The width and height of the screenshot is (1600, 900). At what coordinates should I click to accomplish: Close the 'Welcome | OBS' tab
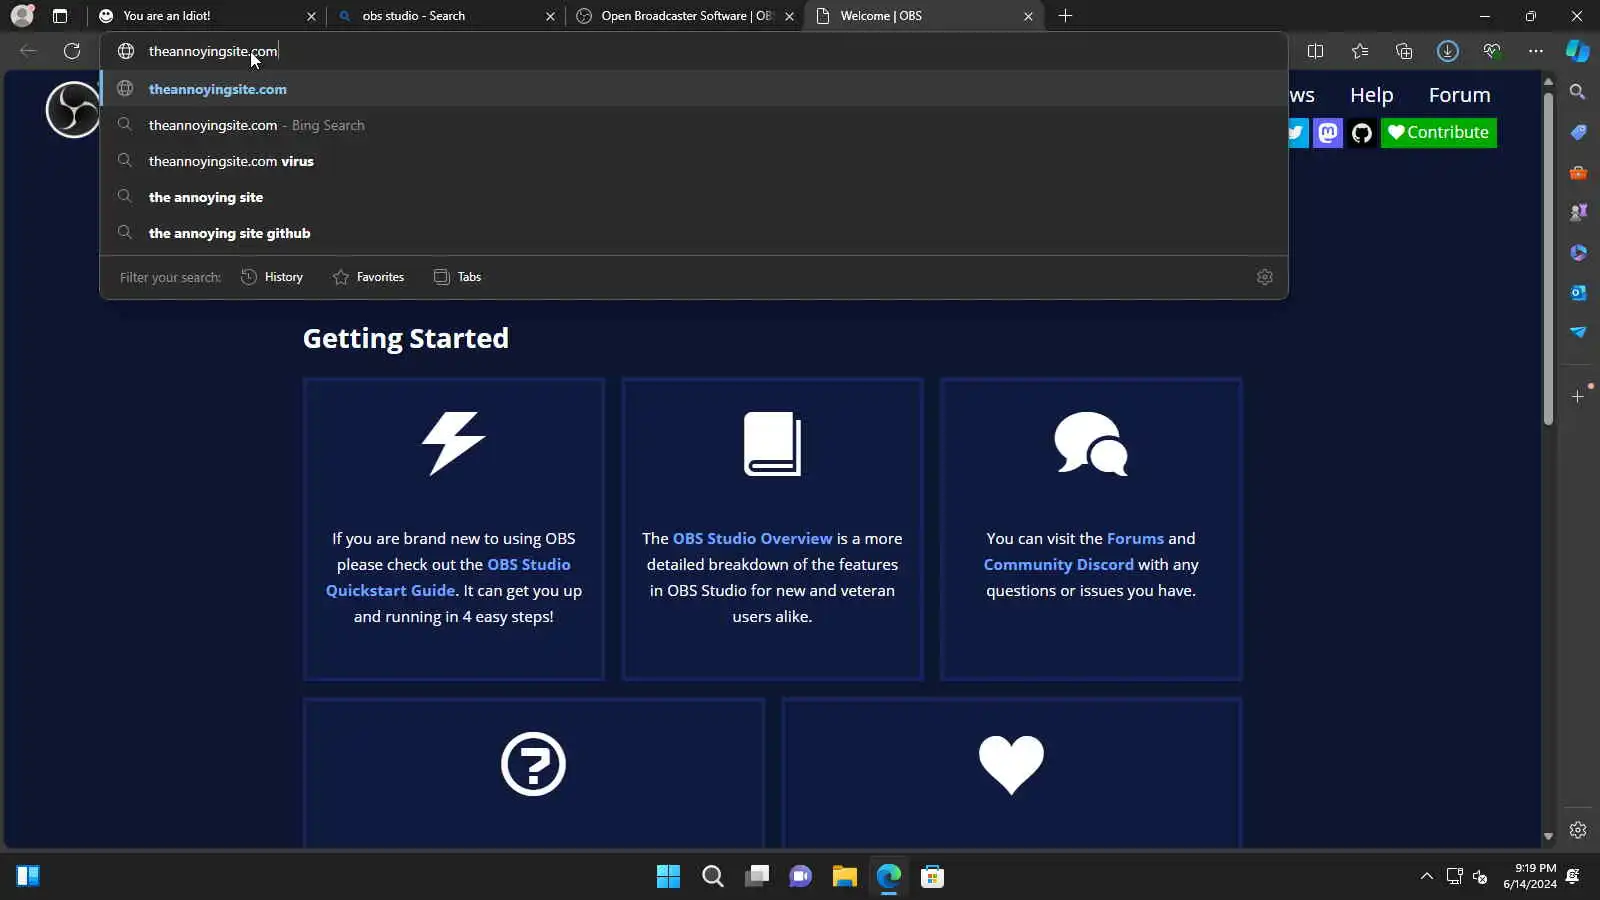(1028, 16)
